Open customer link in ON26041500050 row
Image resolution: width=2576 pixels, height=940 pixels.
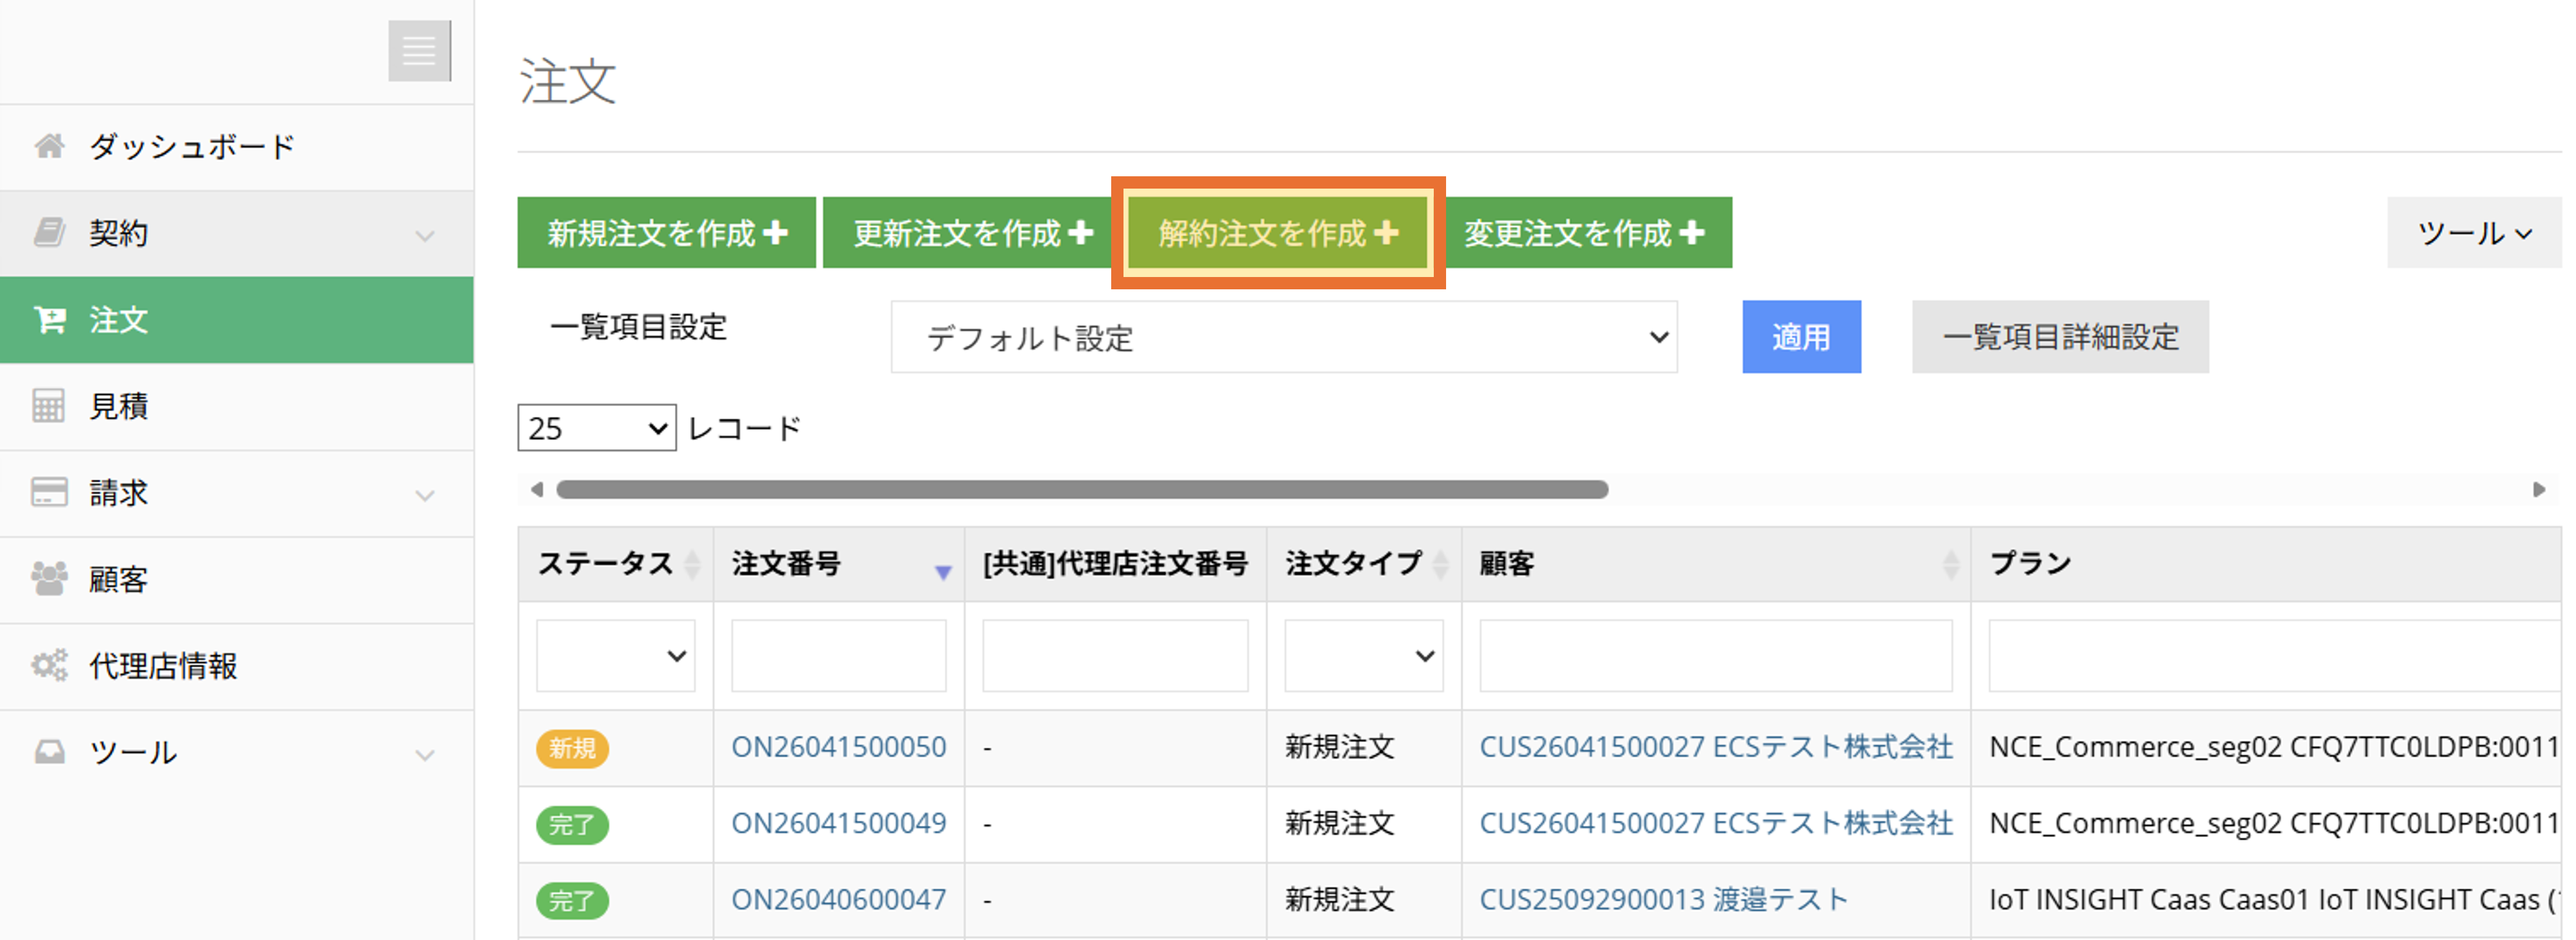pyautogui.click(x=1716, y=747)
